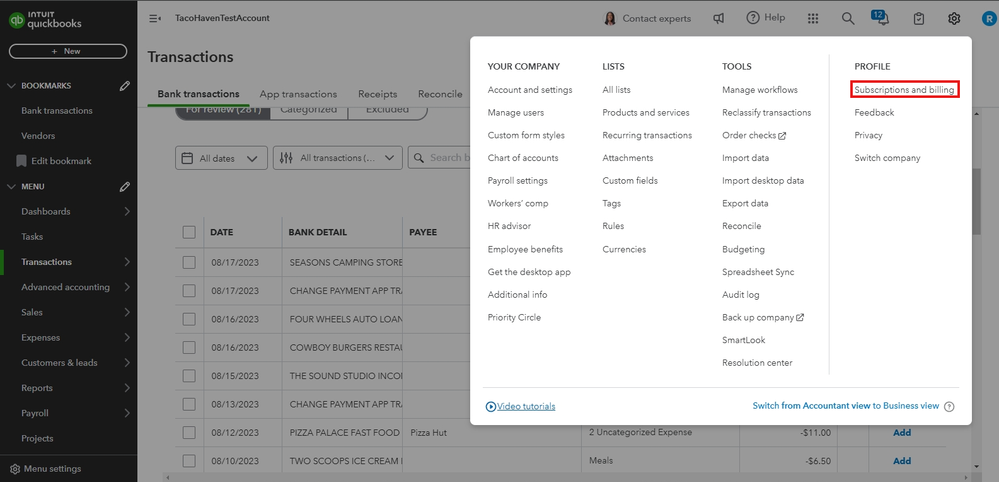
Task: Open the notifications bell icon
Action: pyautogui.click(x=882, y=18)
